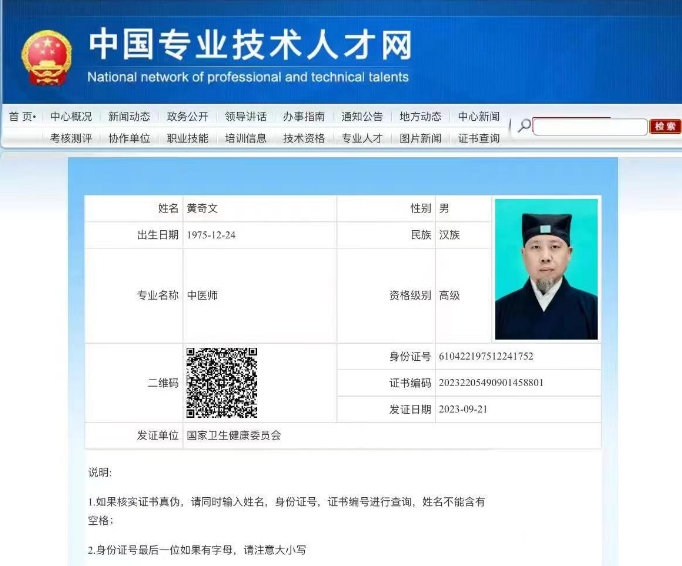Click the national emblem logo
This screenshot has width=682, height=566.
(47, 57)
